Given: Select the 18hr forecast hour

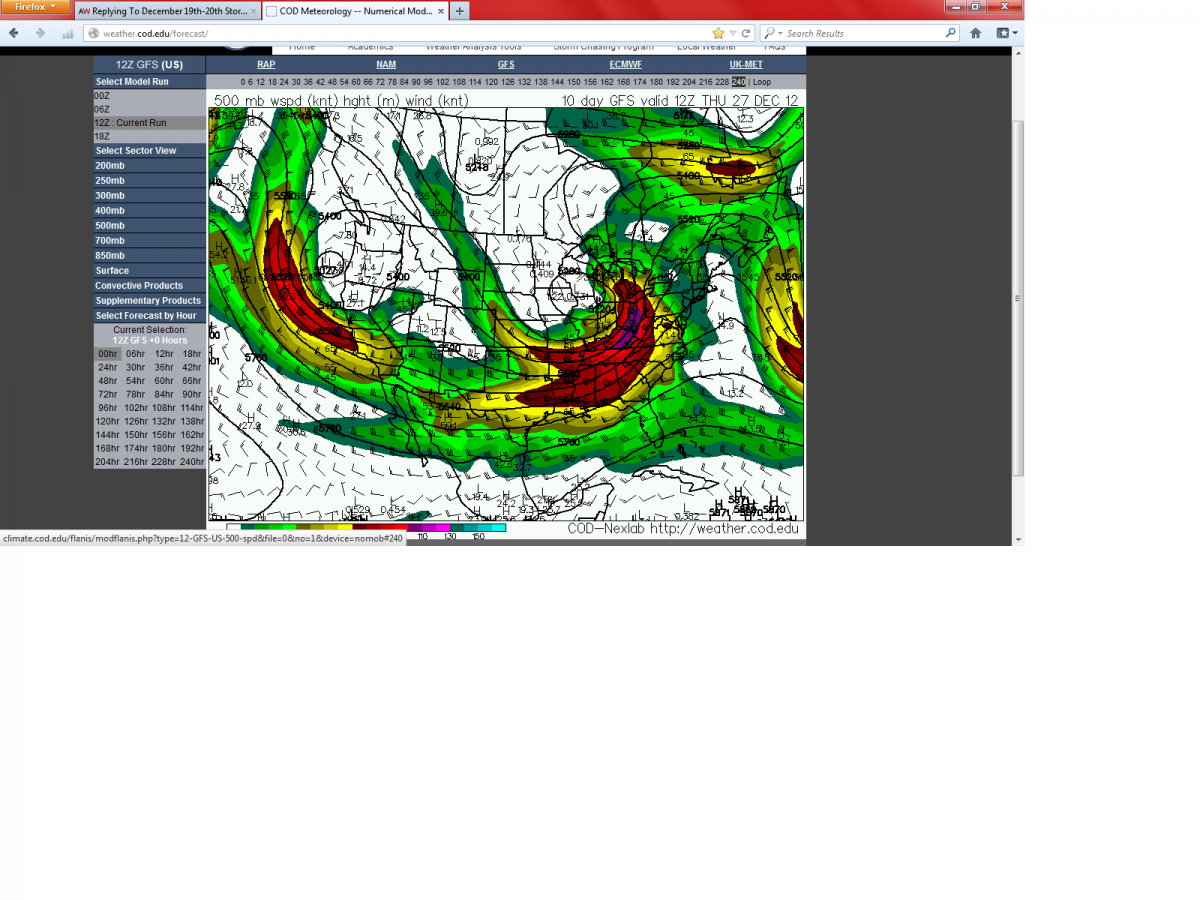Looking at the screenshot, I should click(x=192, y=354).
